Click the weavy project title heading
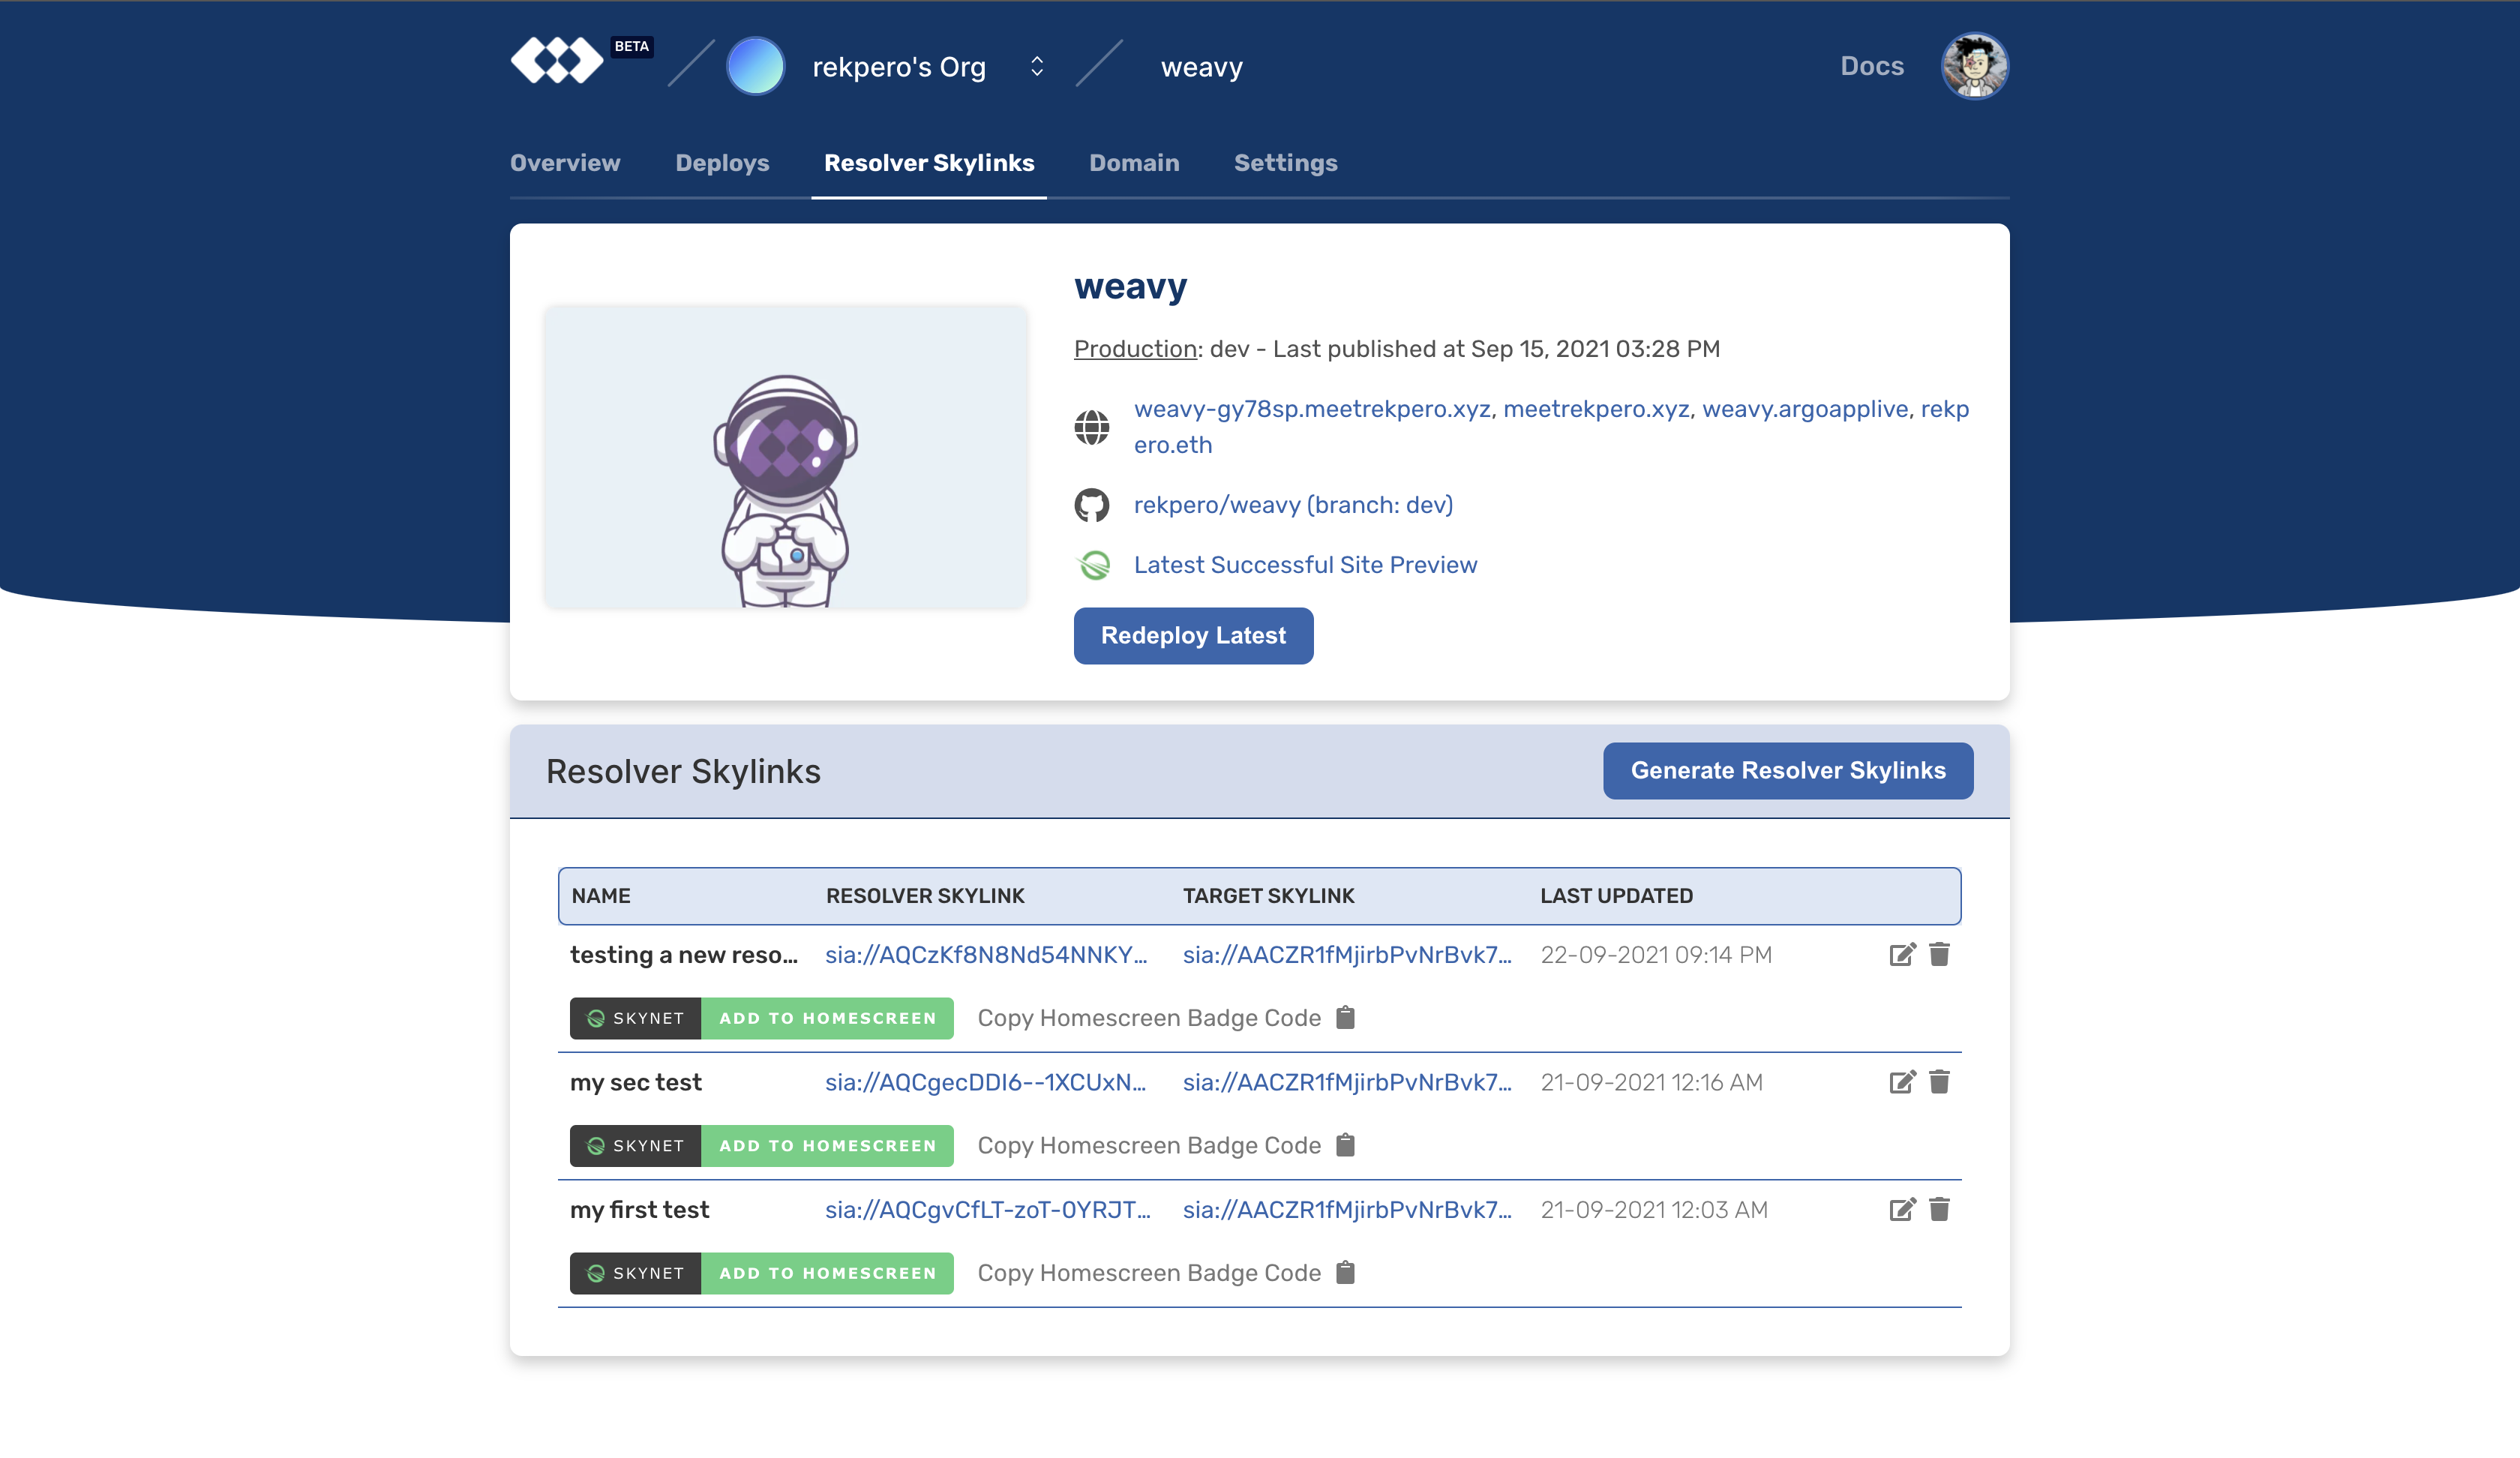The height and width of the screenshot is (1458, 2520). [x=1130, y=286]
